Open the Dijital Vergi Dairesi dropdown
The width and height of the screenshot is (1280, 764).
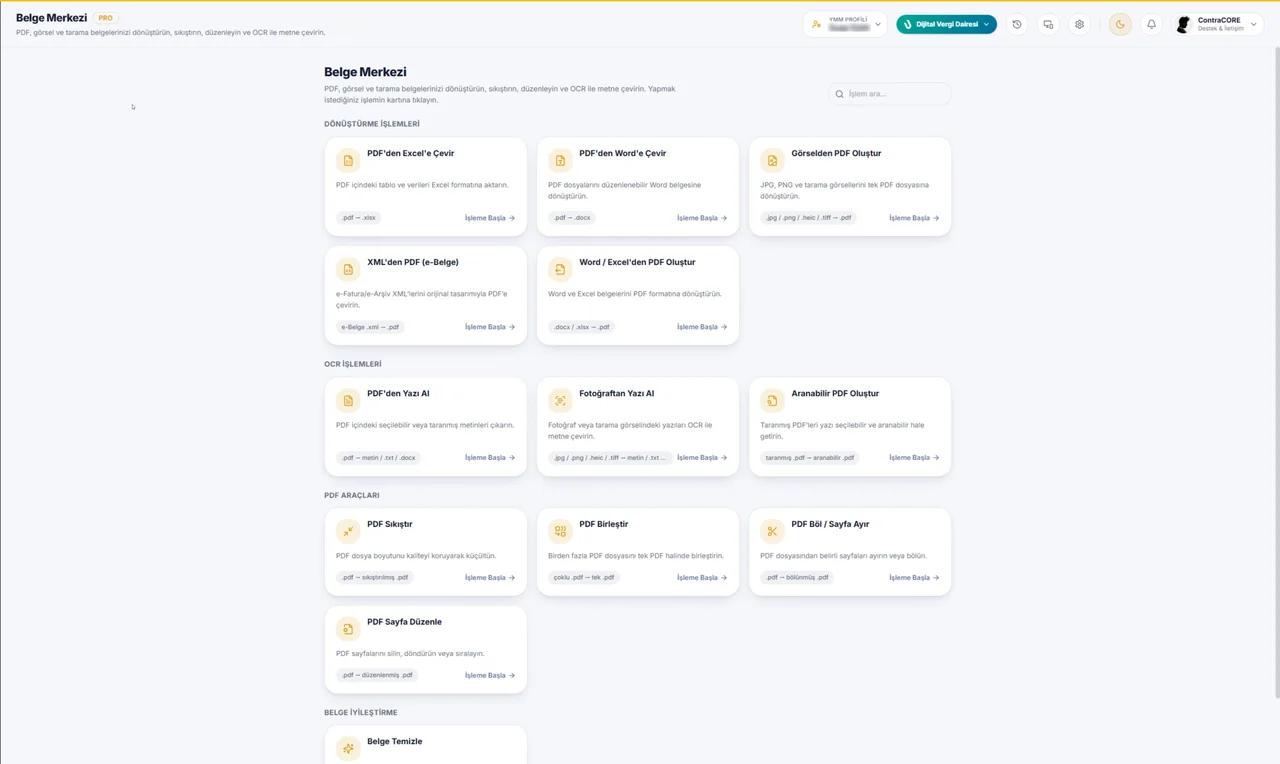click(946, 24)
